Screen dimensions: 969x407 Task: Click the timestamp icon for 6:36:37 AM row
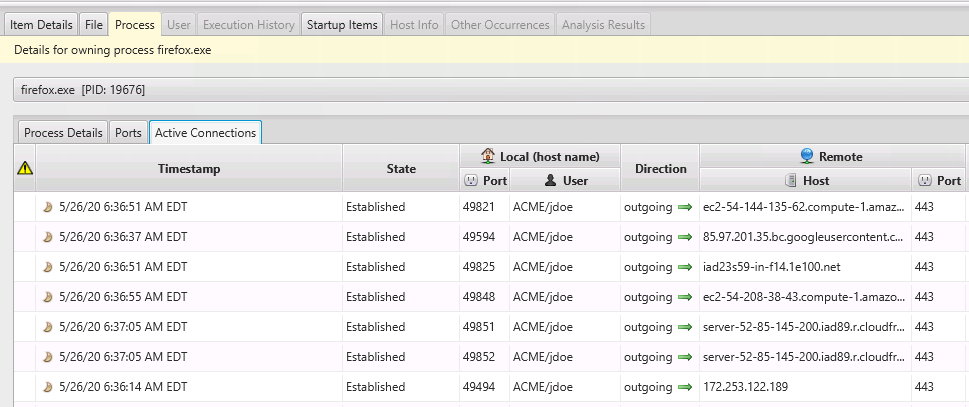click(x=46, y=237)
